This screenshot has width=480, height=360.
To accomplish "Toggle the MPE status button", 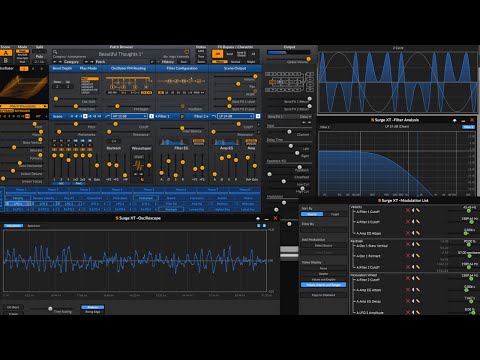I will click(201, 51).
